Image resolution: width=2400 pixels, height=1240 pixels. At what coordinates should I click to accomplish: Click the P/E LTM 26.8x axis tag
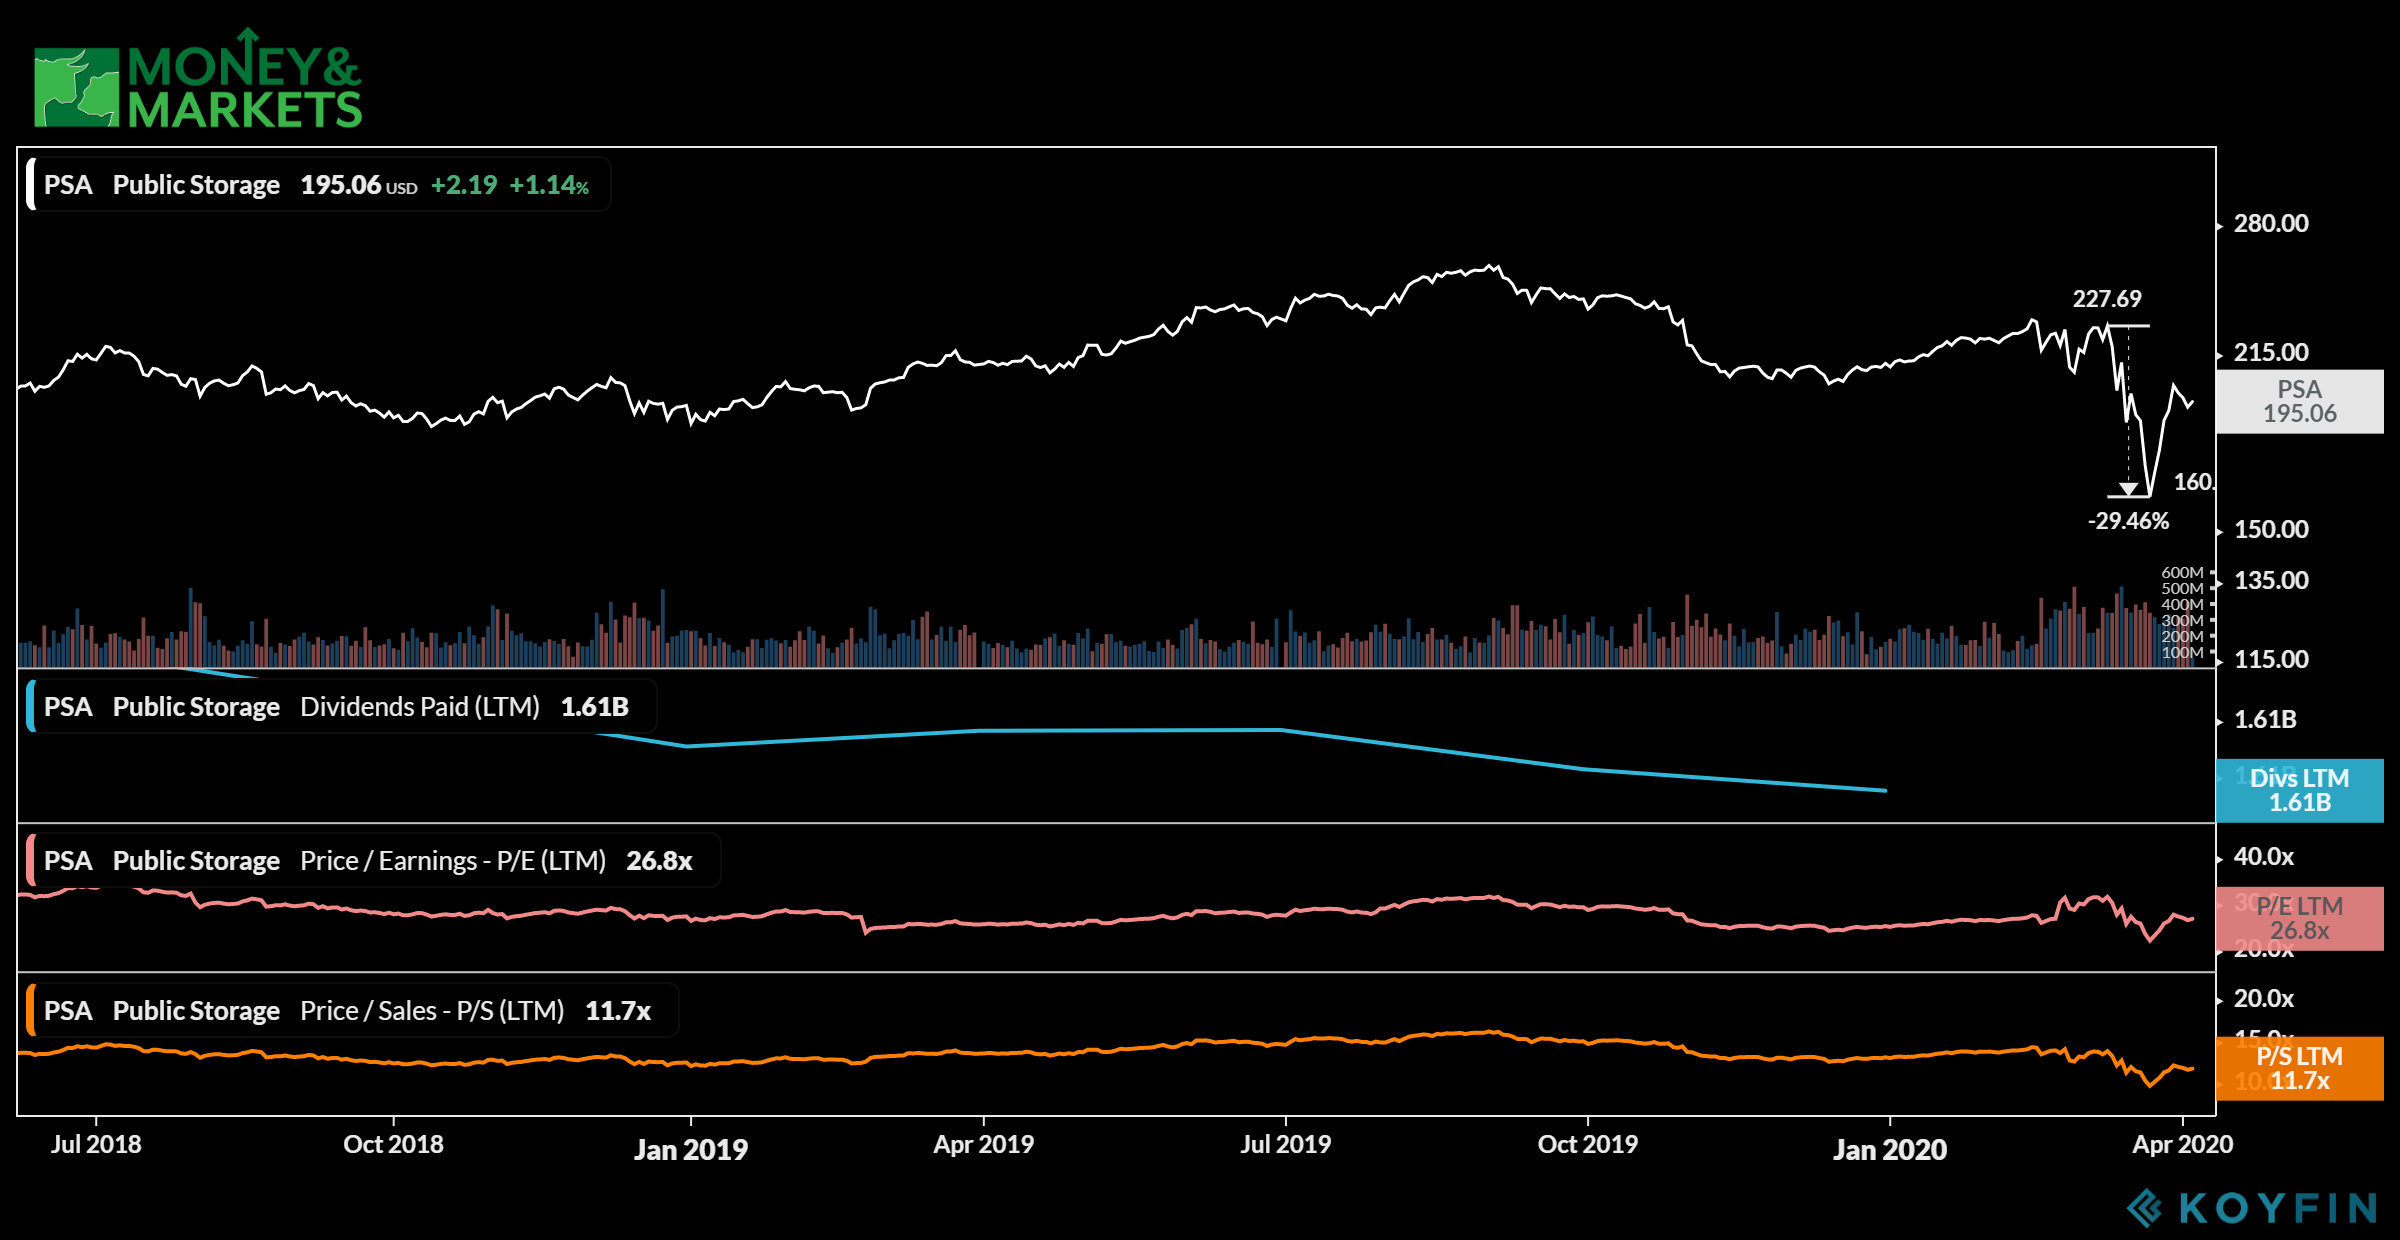pos(2300,919)
